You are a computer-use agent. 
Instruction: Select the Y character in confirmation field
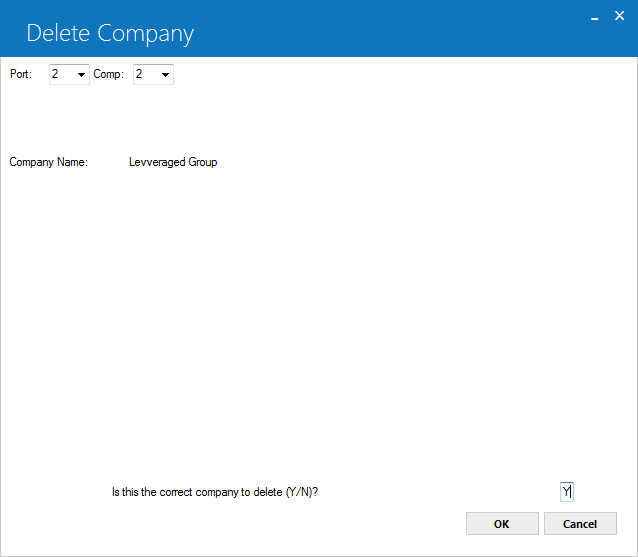tap(566, 492)
